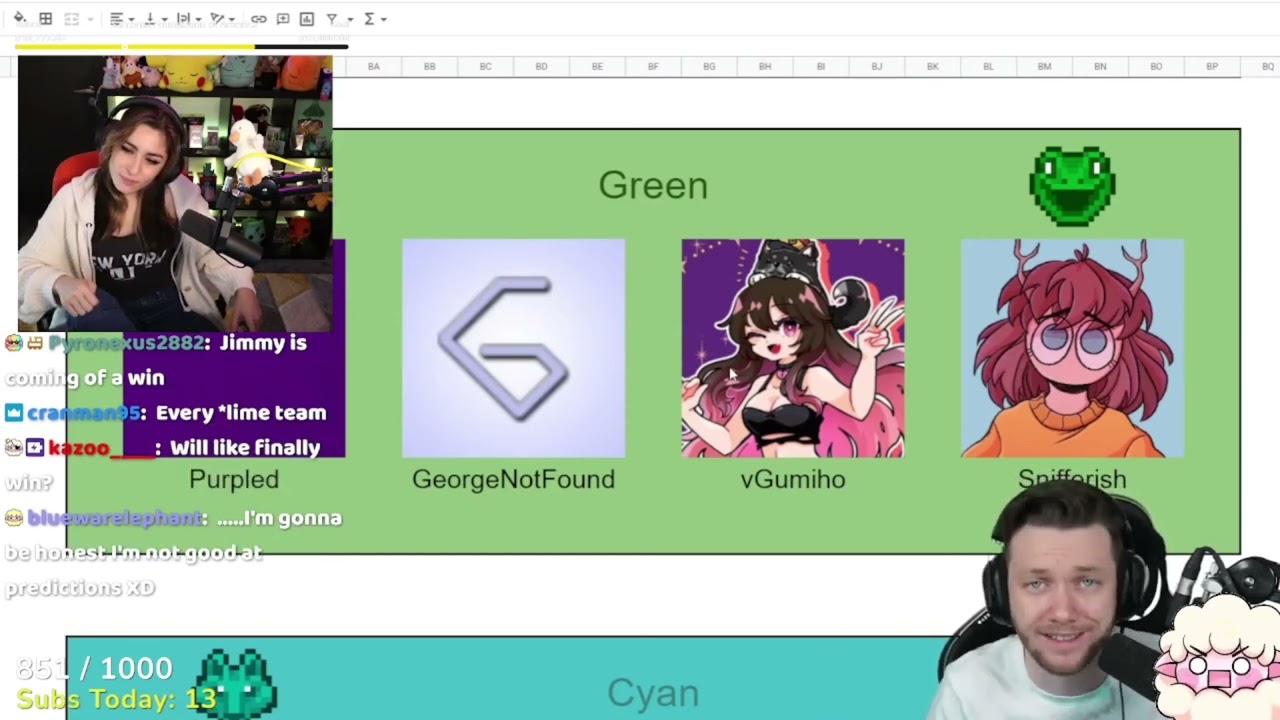Click the "Green" team title
The height and width of the screenshot is (720, 1280).
653,186
